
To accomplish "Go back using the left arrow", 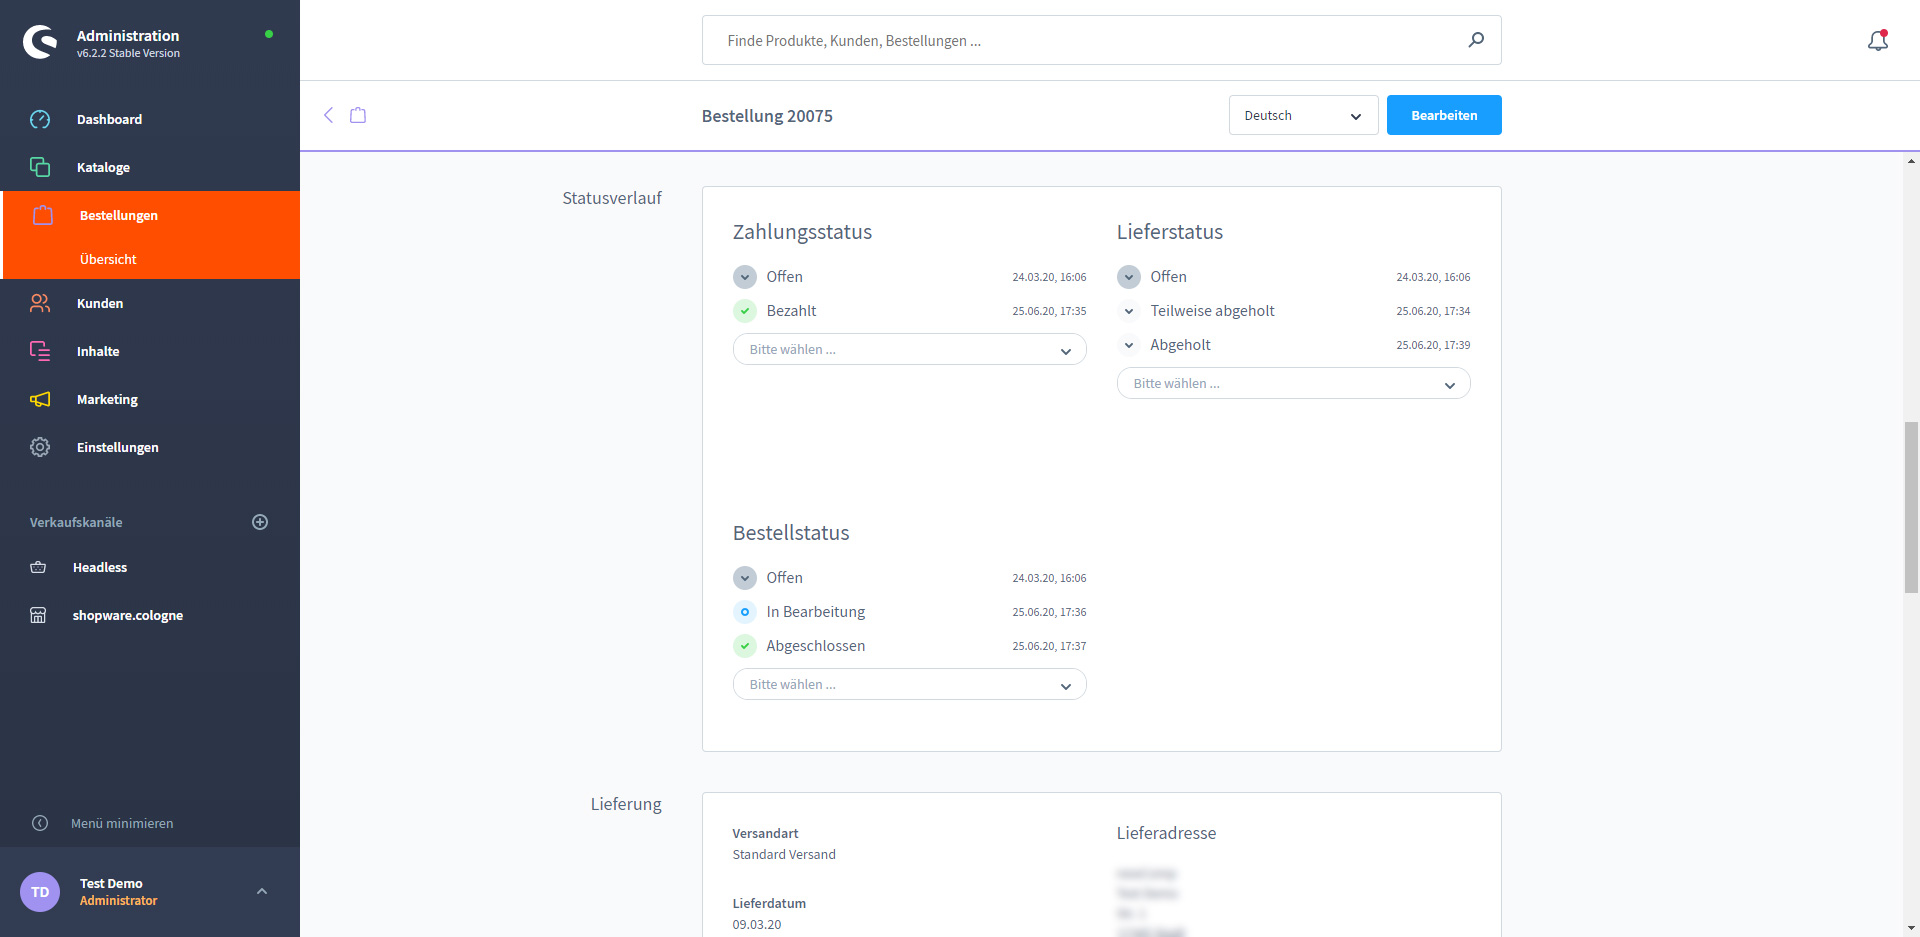I will [328, 115].
